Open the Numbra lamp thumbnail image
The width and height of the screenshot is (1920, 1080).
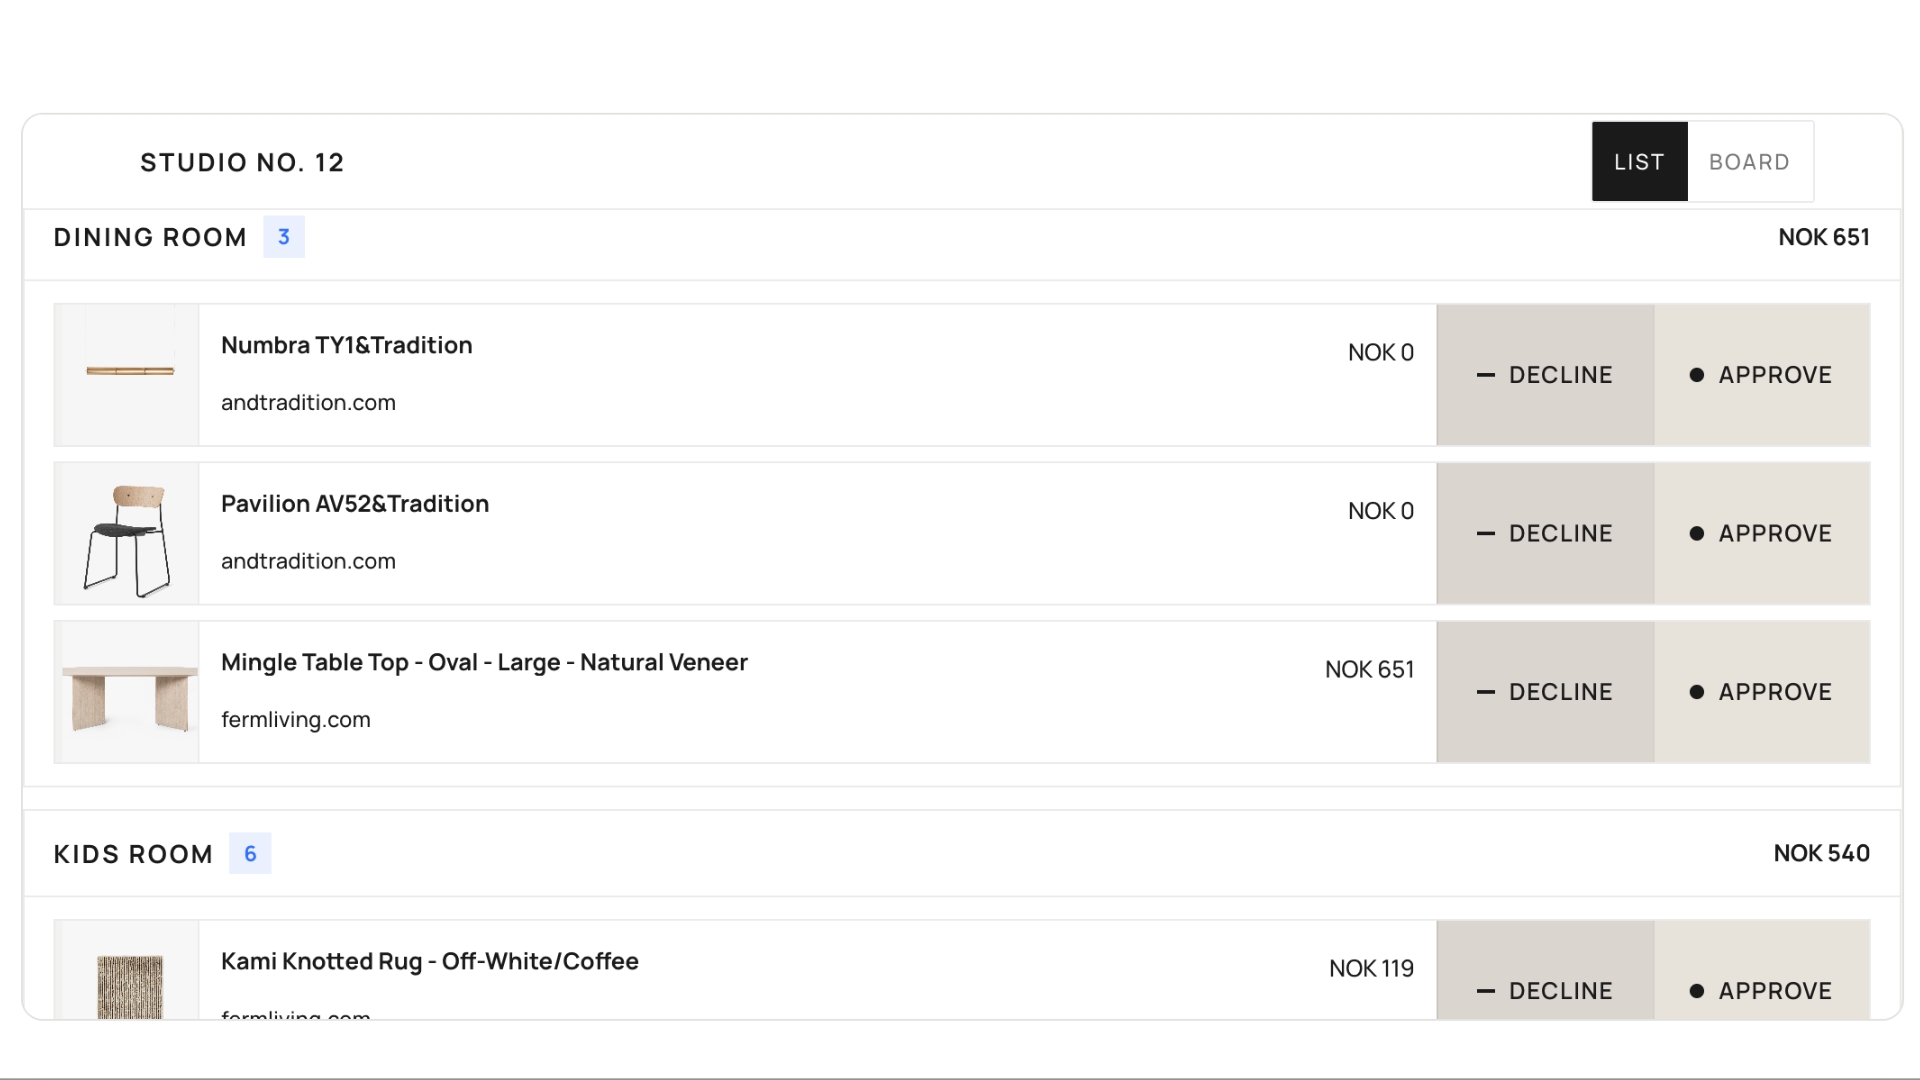click(130, 375)
